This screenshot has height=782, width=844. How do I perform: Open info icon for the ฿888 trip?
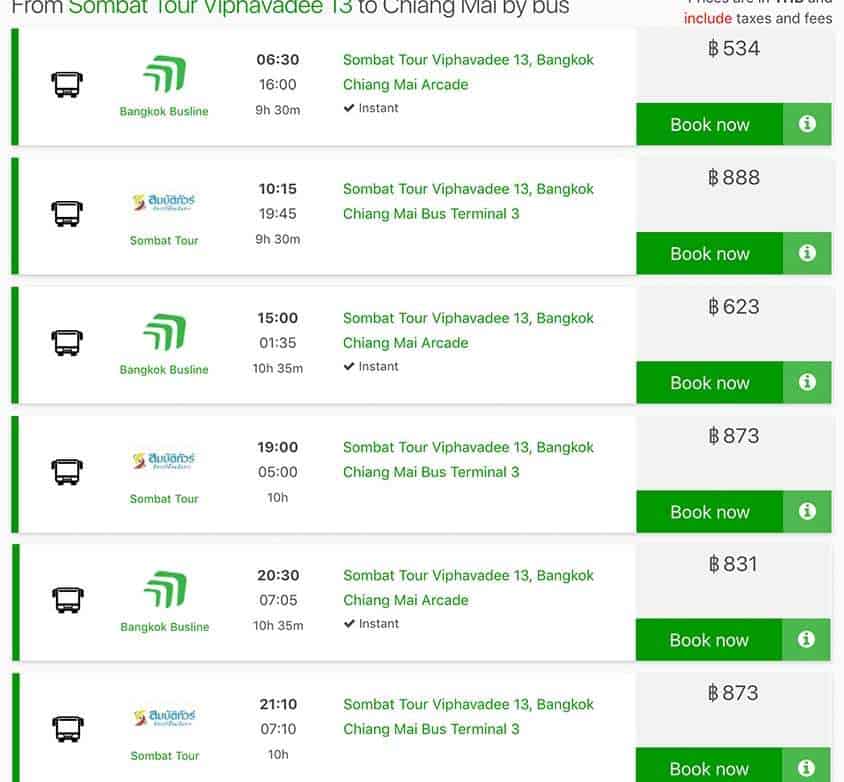(x=807, y=253)
